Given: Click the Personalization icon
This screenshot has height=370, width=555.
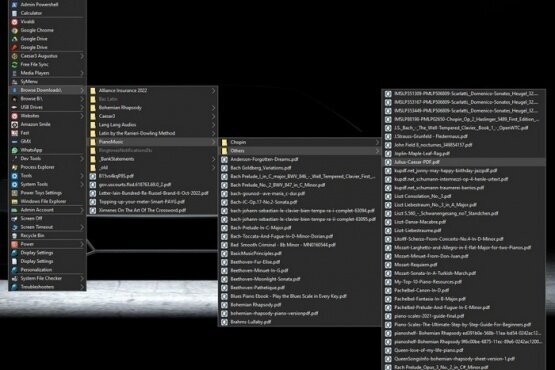Looking at the screenshot, I should pyautogui.click(x=15, y=270).
